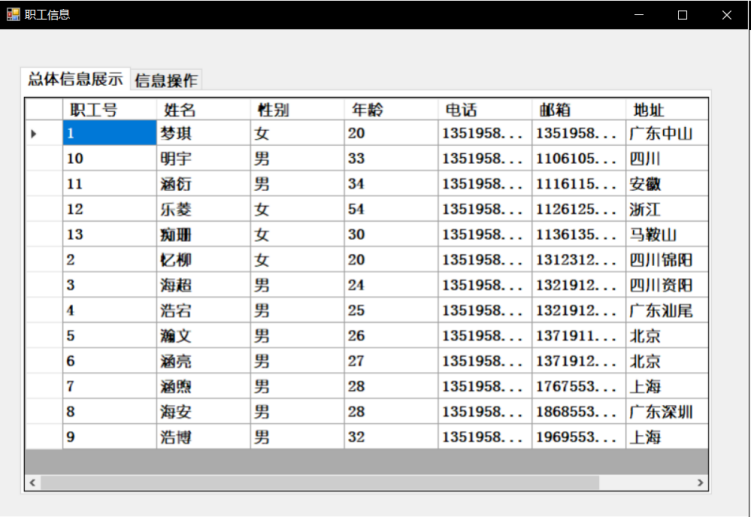Viewport: 752px width, 518px height.
Task: Select the age cell 26
Action: 391,336
